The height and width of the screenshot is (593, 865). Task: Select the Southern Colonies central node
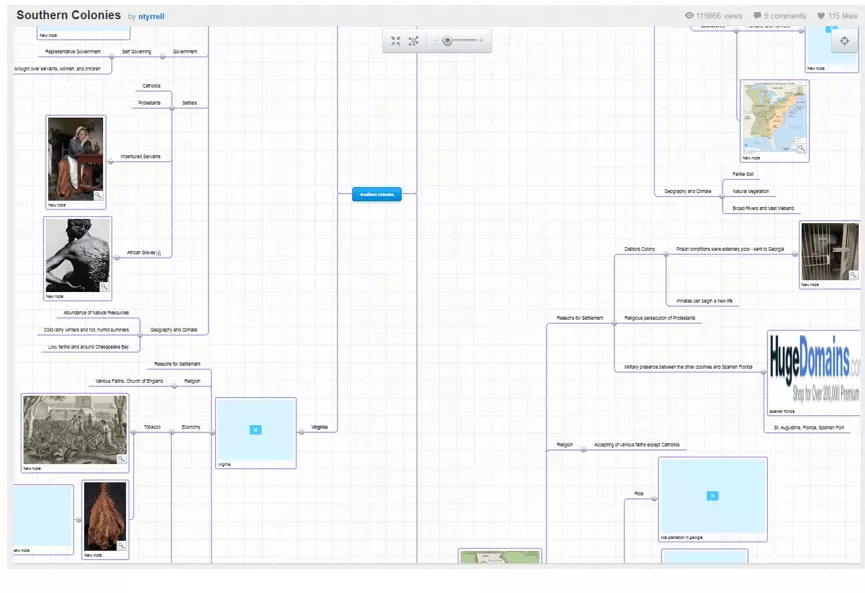coord(377,194)
